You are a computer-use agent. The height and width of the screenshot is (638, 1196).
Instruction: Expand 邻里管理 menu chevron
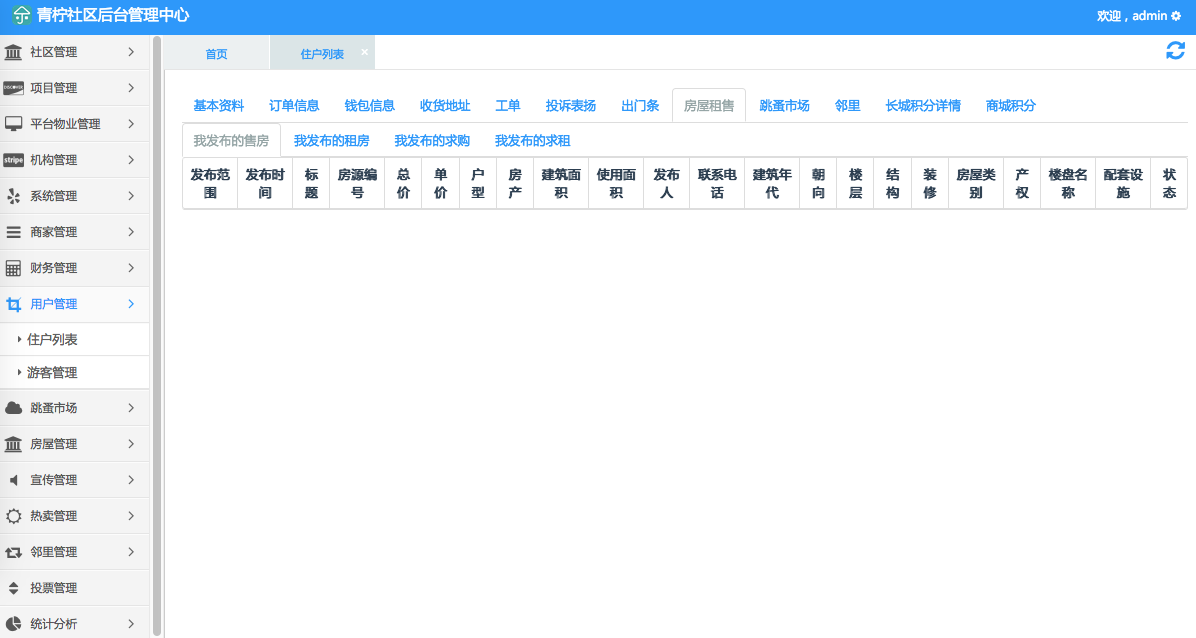(131, 552)
